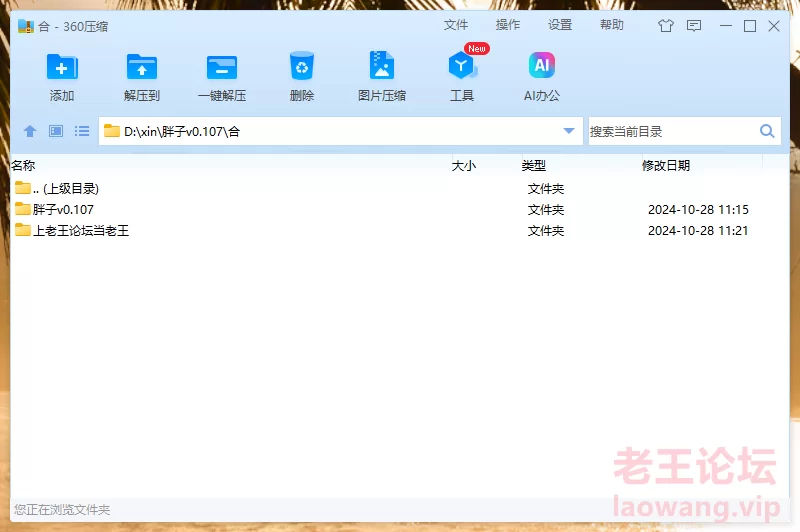Click folder icon of 上级目录 row

22,188
